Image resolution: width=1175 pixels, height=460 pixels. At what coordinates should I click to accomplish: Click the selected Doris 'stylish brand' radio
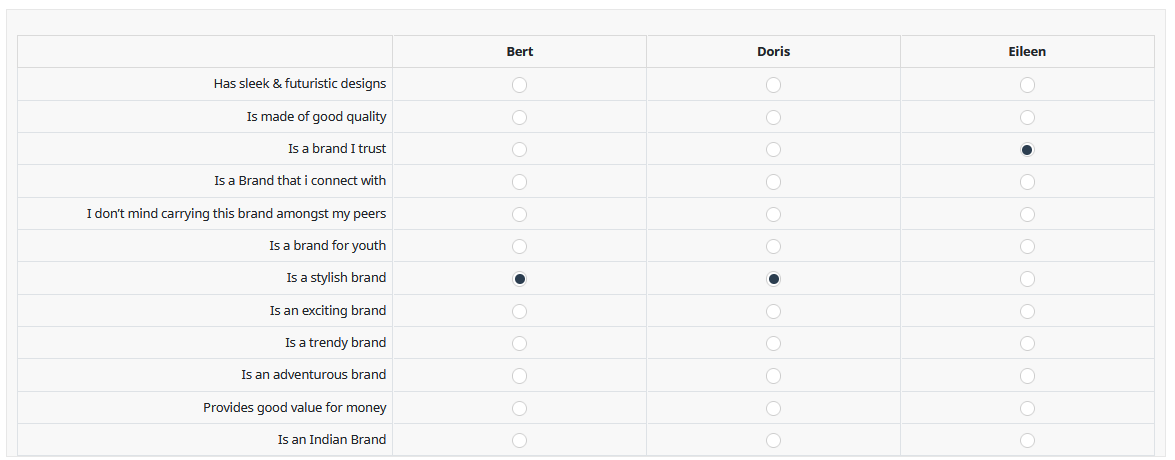click(773, 279)
